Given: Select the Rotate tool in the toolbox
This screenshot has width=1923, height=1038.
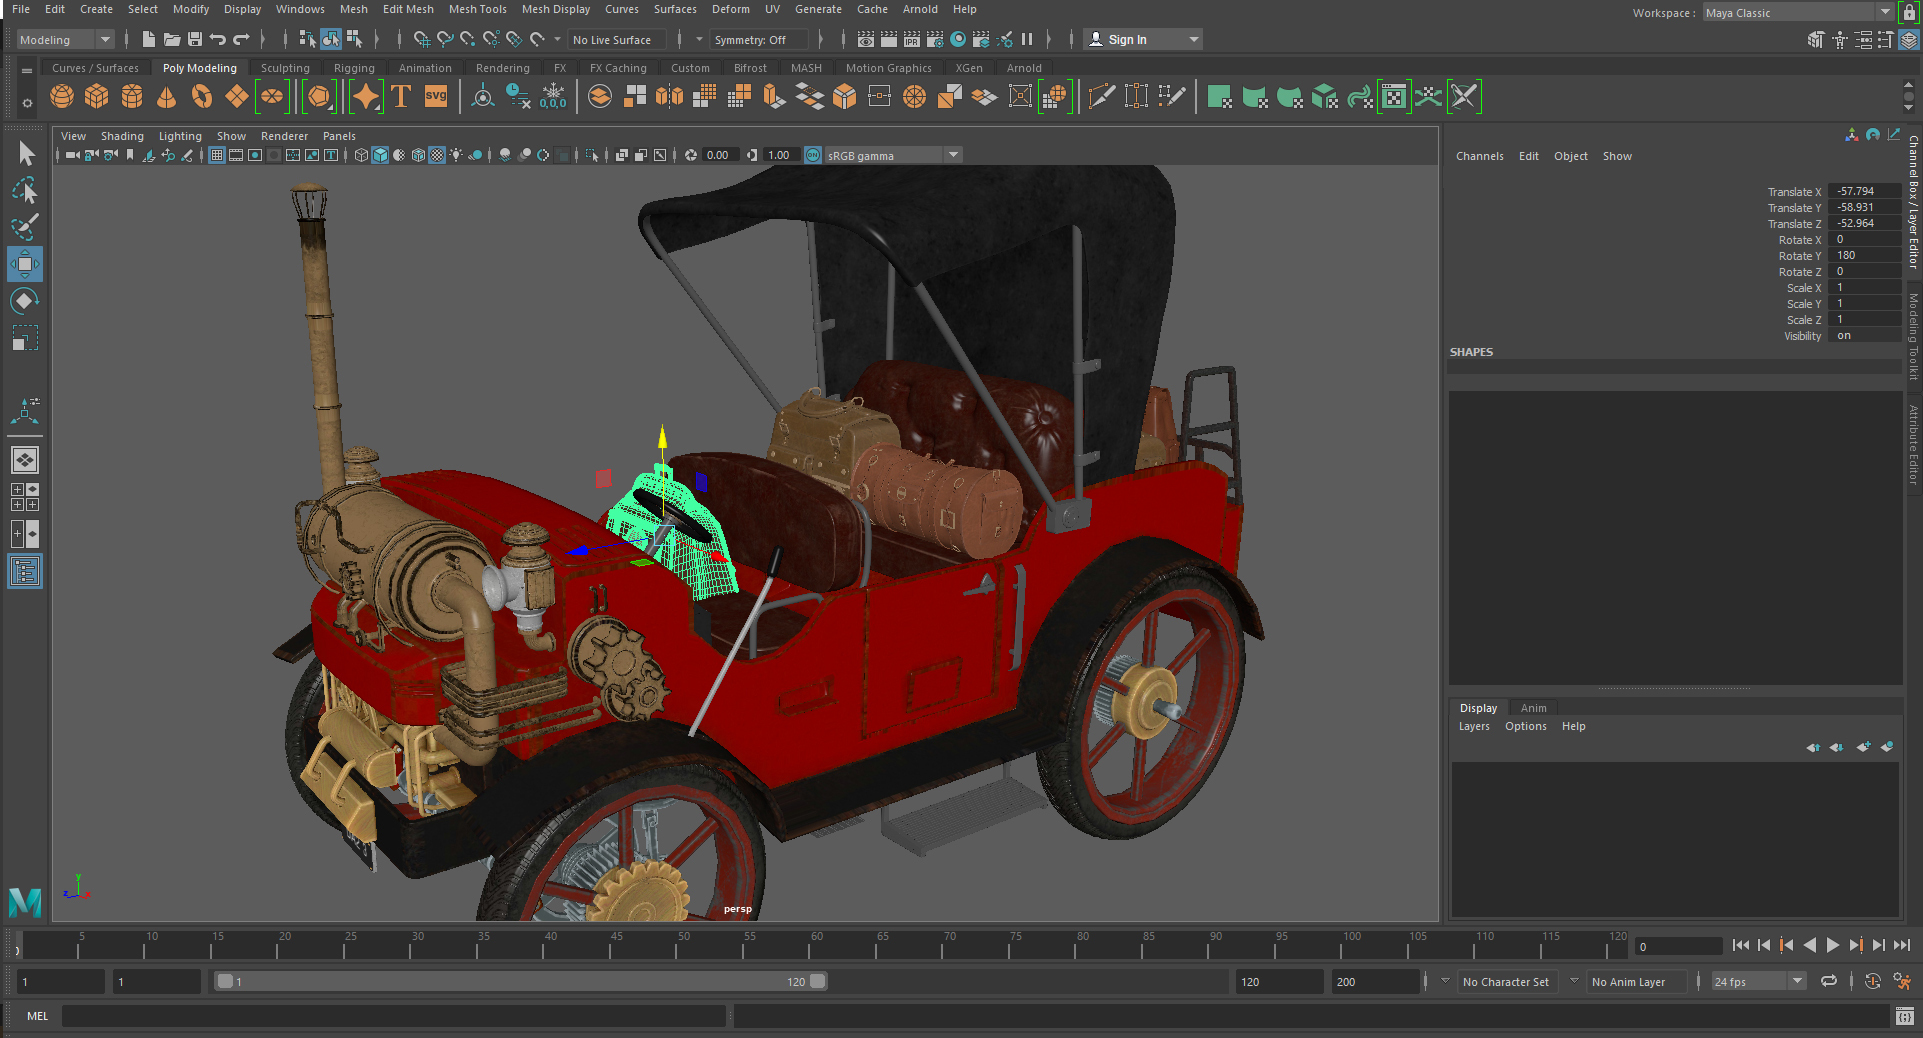Looking at the screenshot, I should tap(25, 301).
